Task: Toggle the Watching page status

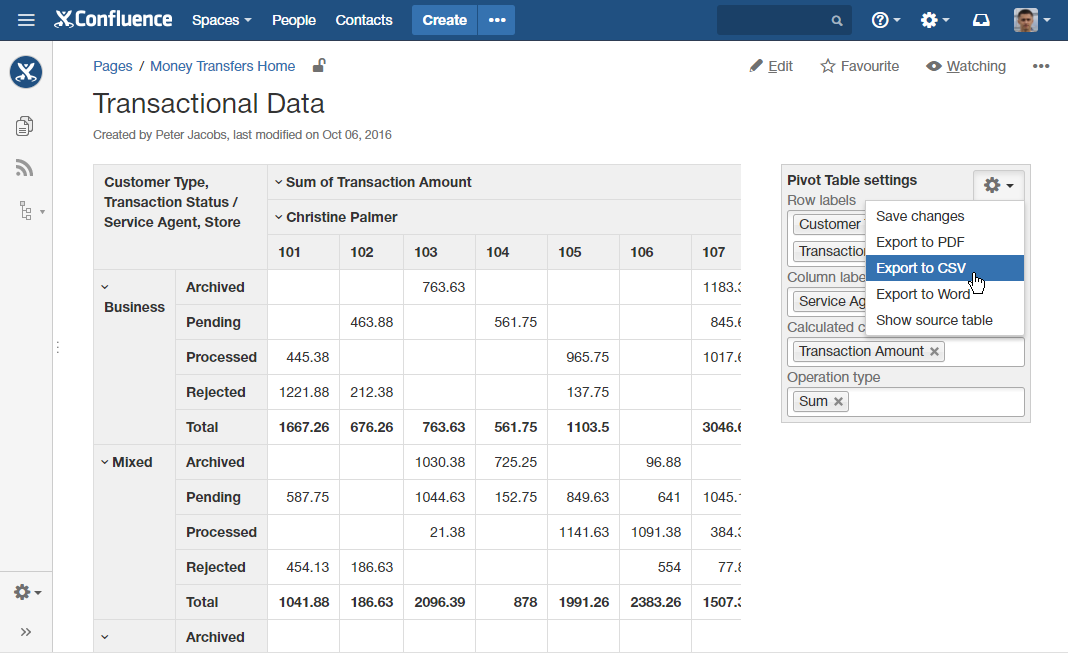Action: pos(966,66)
